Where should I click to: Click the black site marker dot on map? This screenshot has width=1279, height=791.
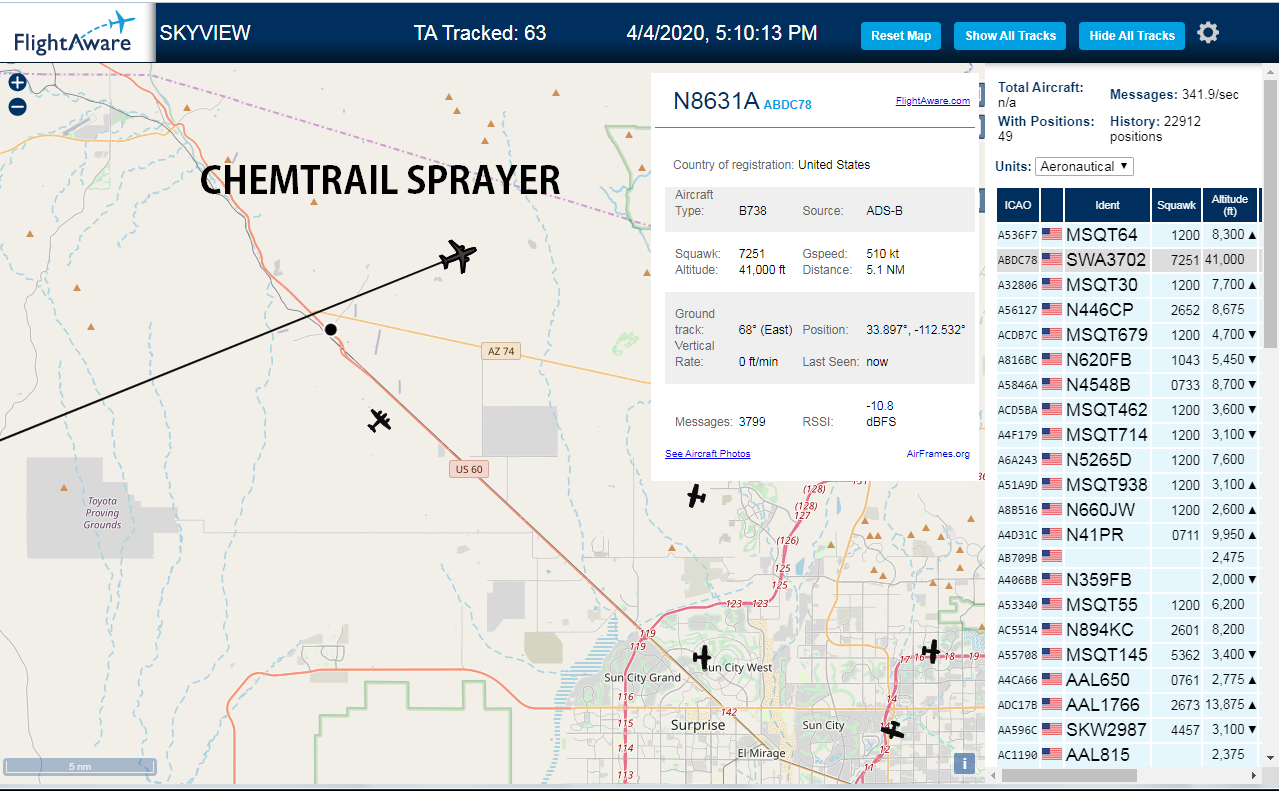(331, 329)
